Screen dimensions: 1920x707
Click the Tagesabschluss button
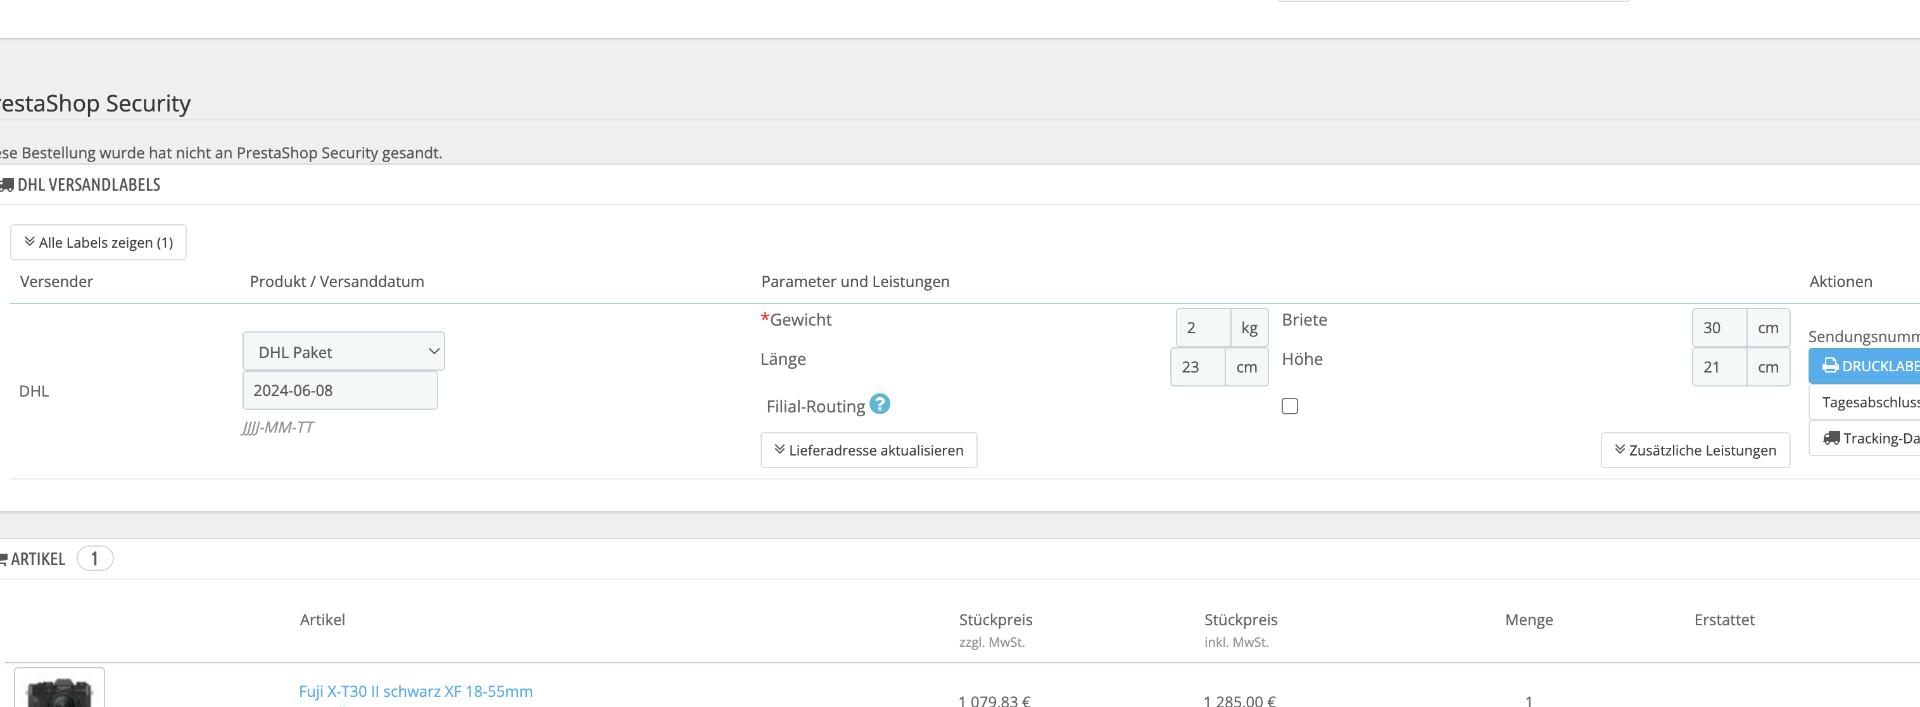1868,402
